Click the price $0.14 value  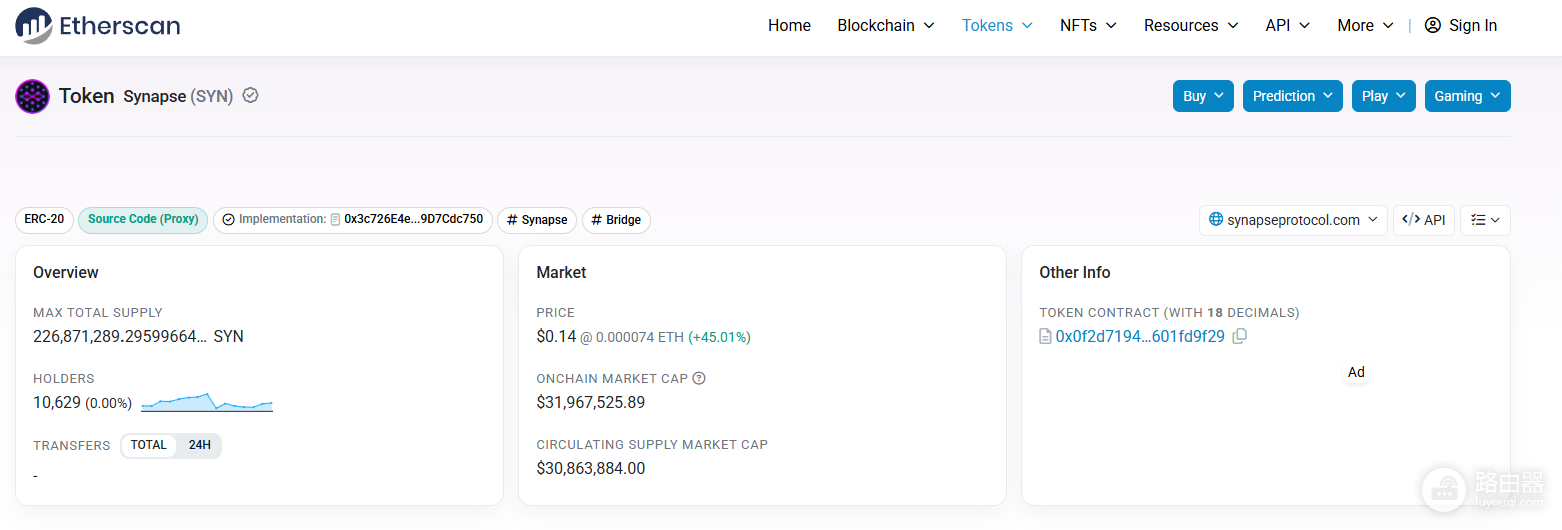pyautogui.click(x=556, y=337)
